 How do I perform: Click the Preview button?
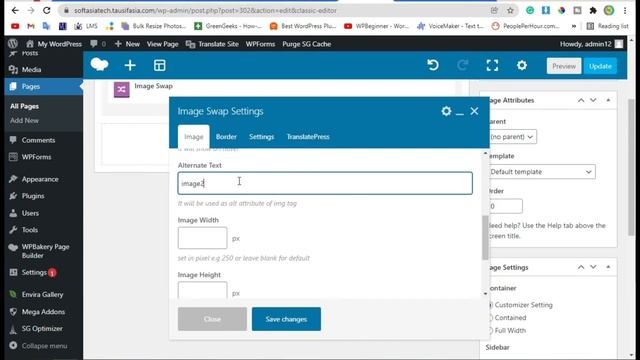pos(564,66)
